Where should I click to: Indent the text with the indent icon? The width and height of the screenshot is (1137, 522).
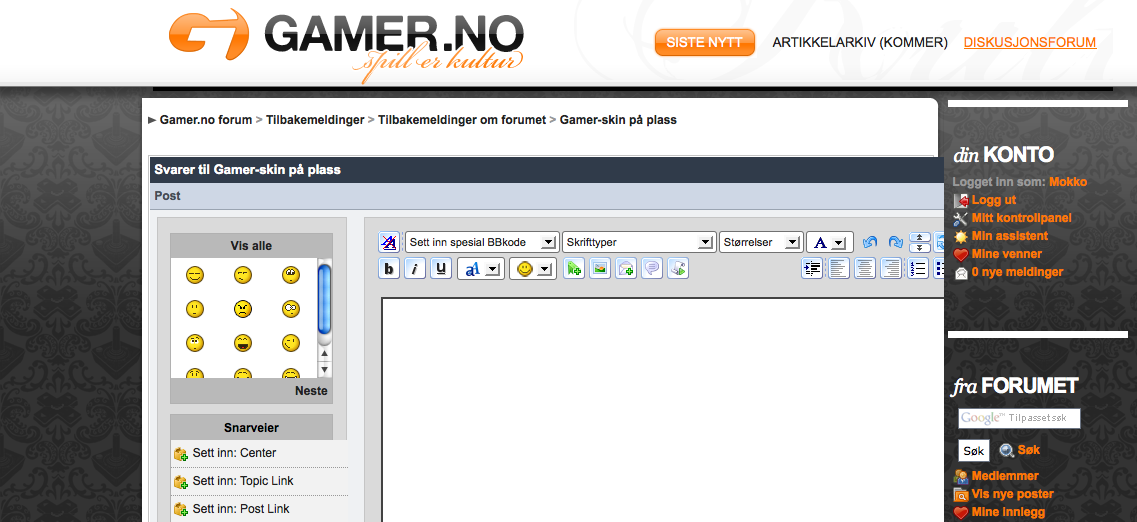click(812, 269)
